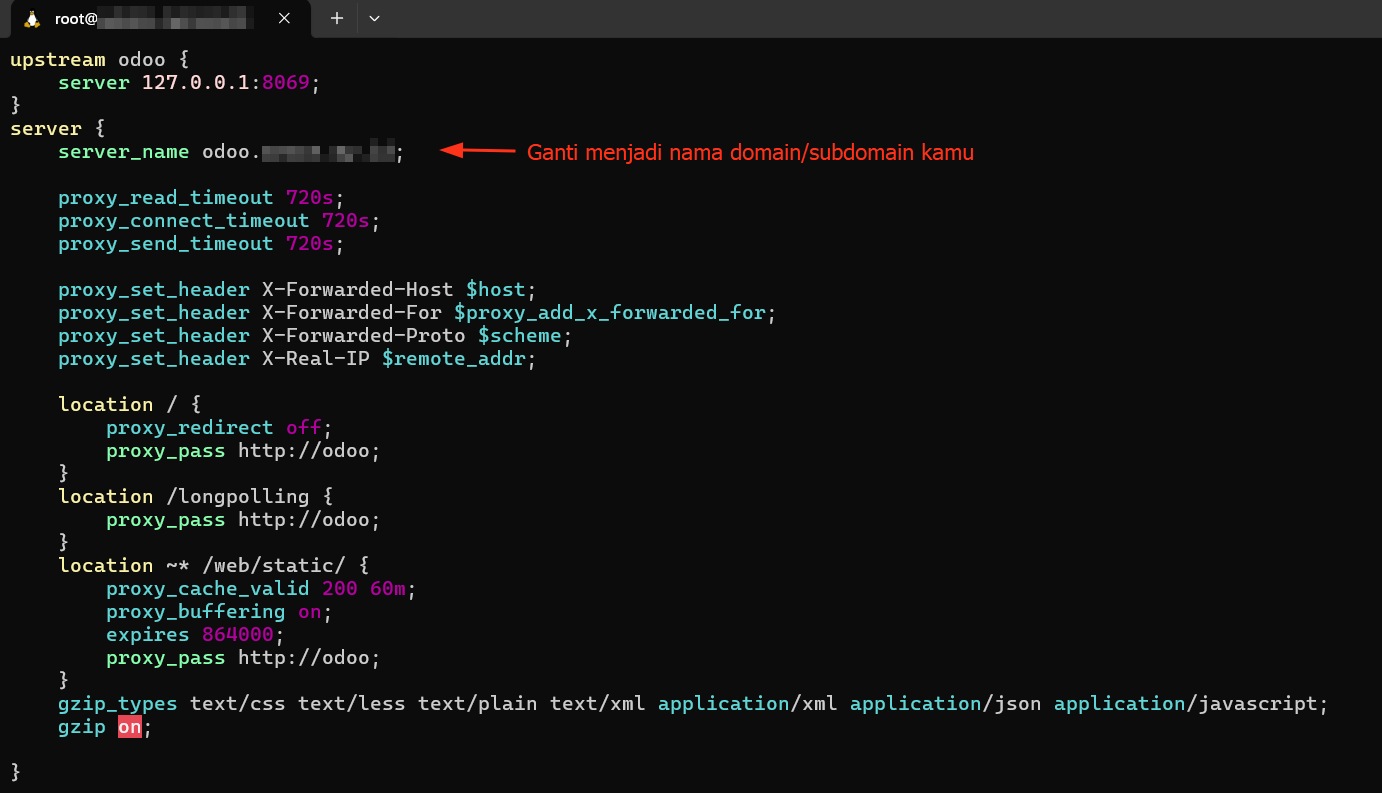Screen dimensions: 1382x793
Task: Open the tab options chevron dropdown
Action: 374,18
